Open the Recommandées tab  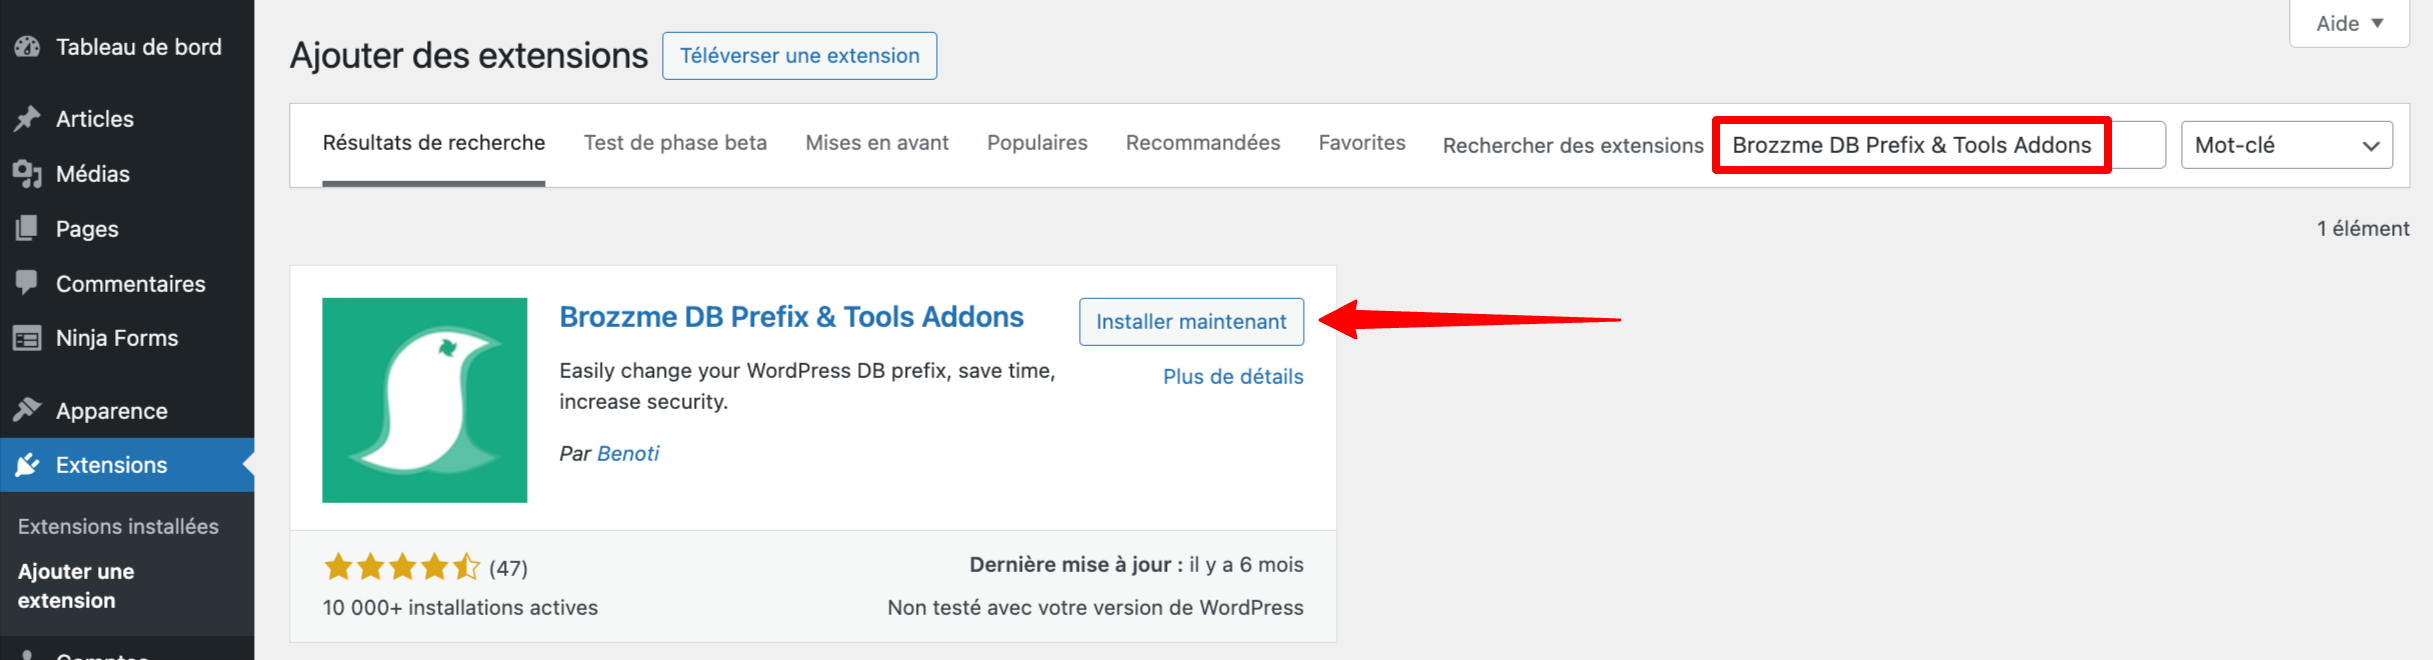1203,142
